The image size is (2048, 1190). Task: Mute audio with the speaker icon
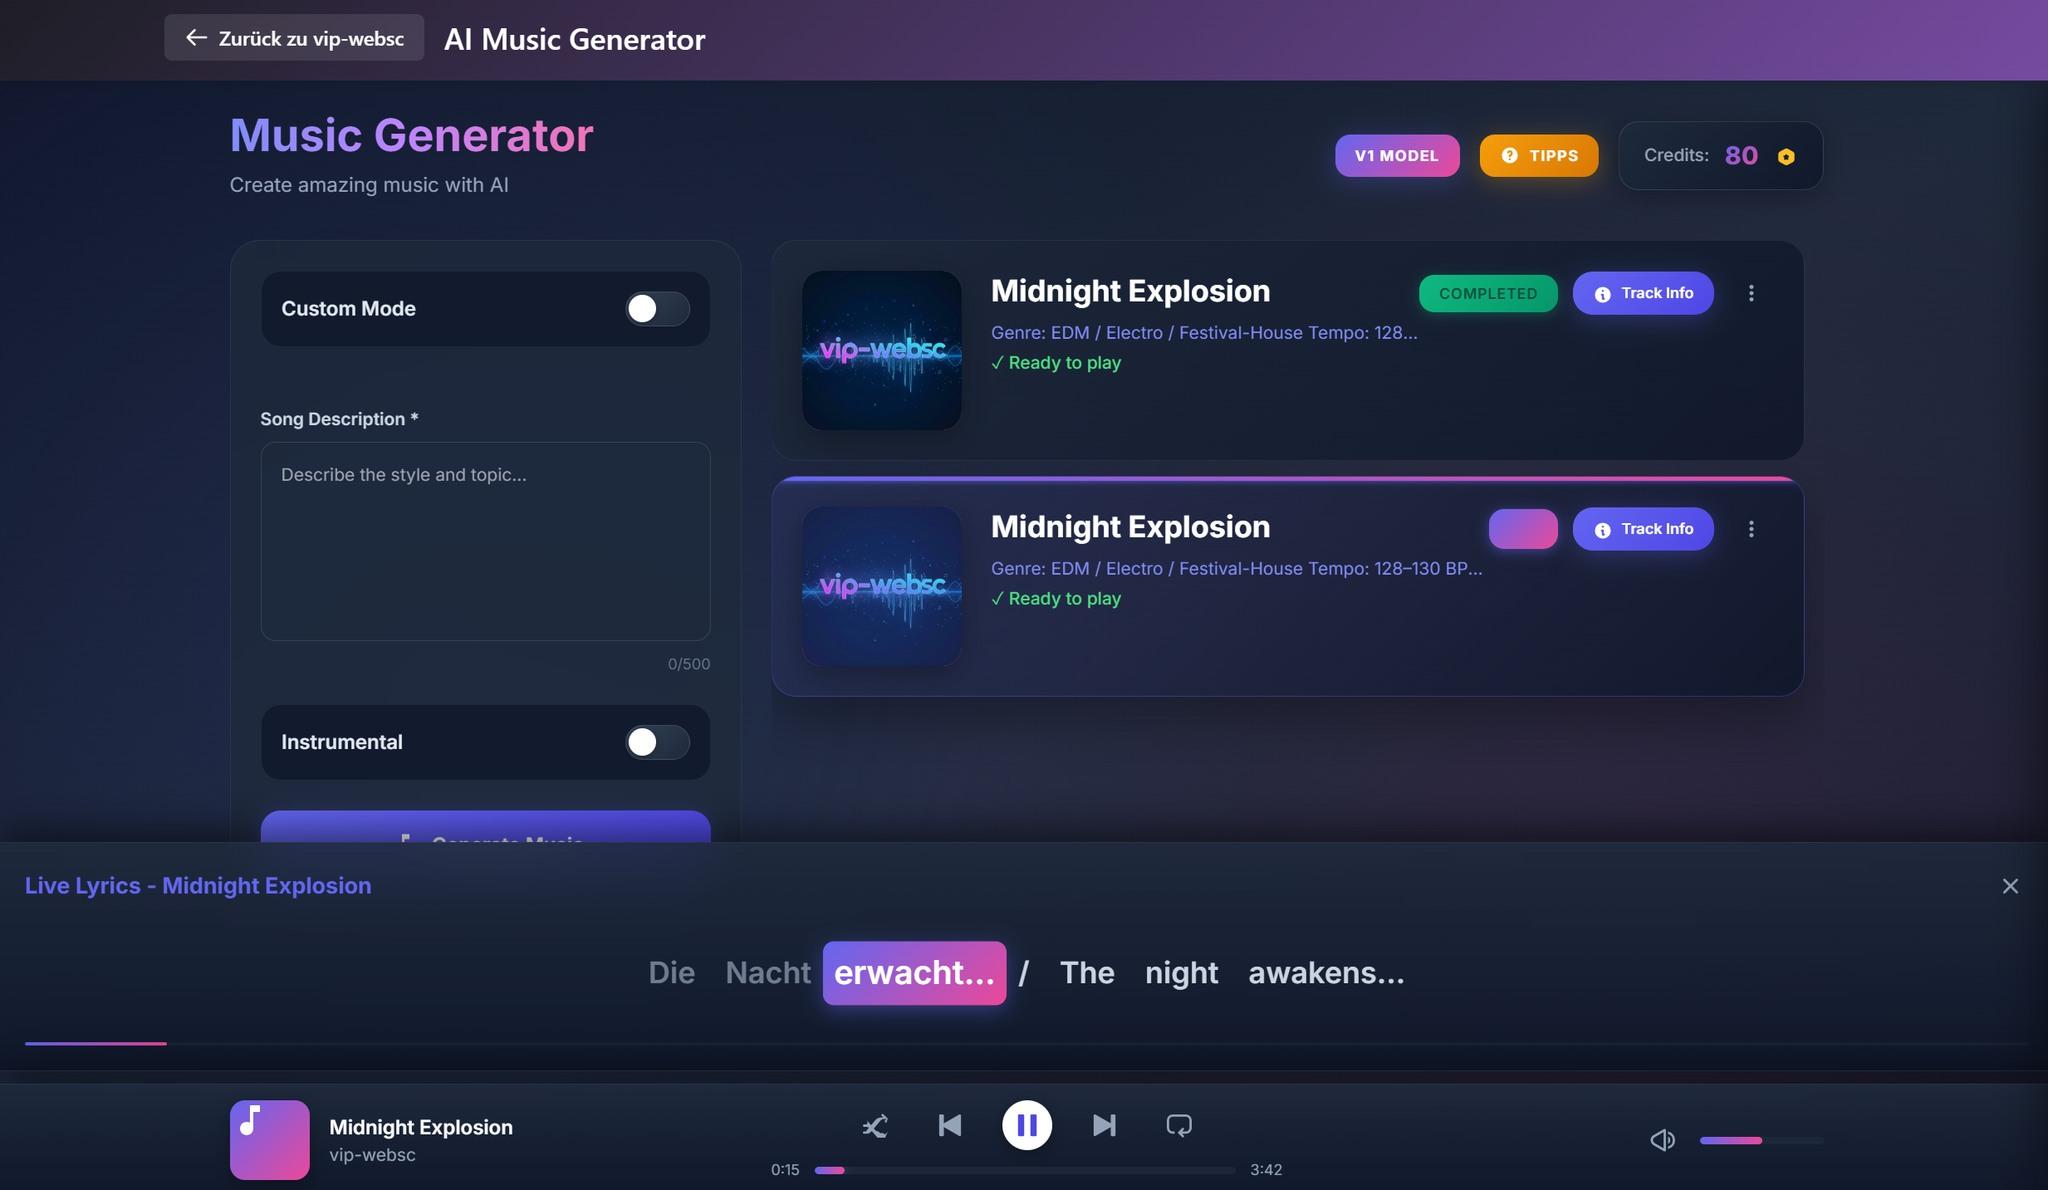[1662, 1140]
